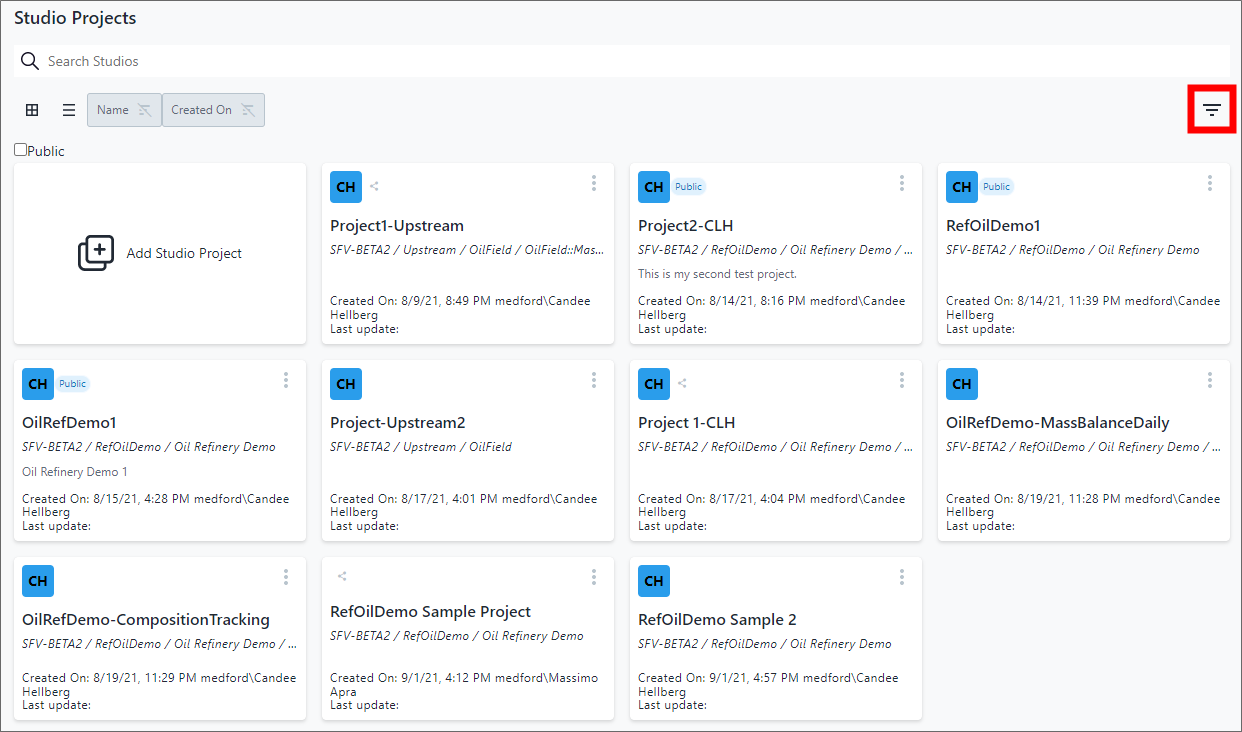Switch to list view layout
Screen dimensions: 1242x732
(x=69, y=110)
